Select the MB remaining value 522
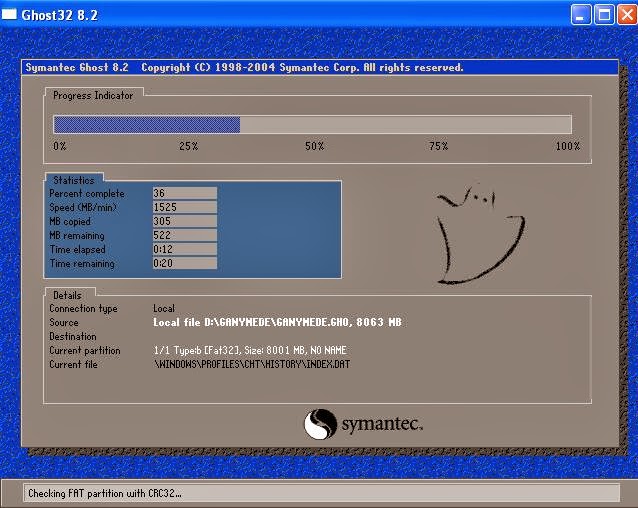 point(185,235)
